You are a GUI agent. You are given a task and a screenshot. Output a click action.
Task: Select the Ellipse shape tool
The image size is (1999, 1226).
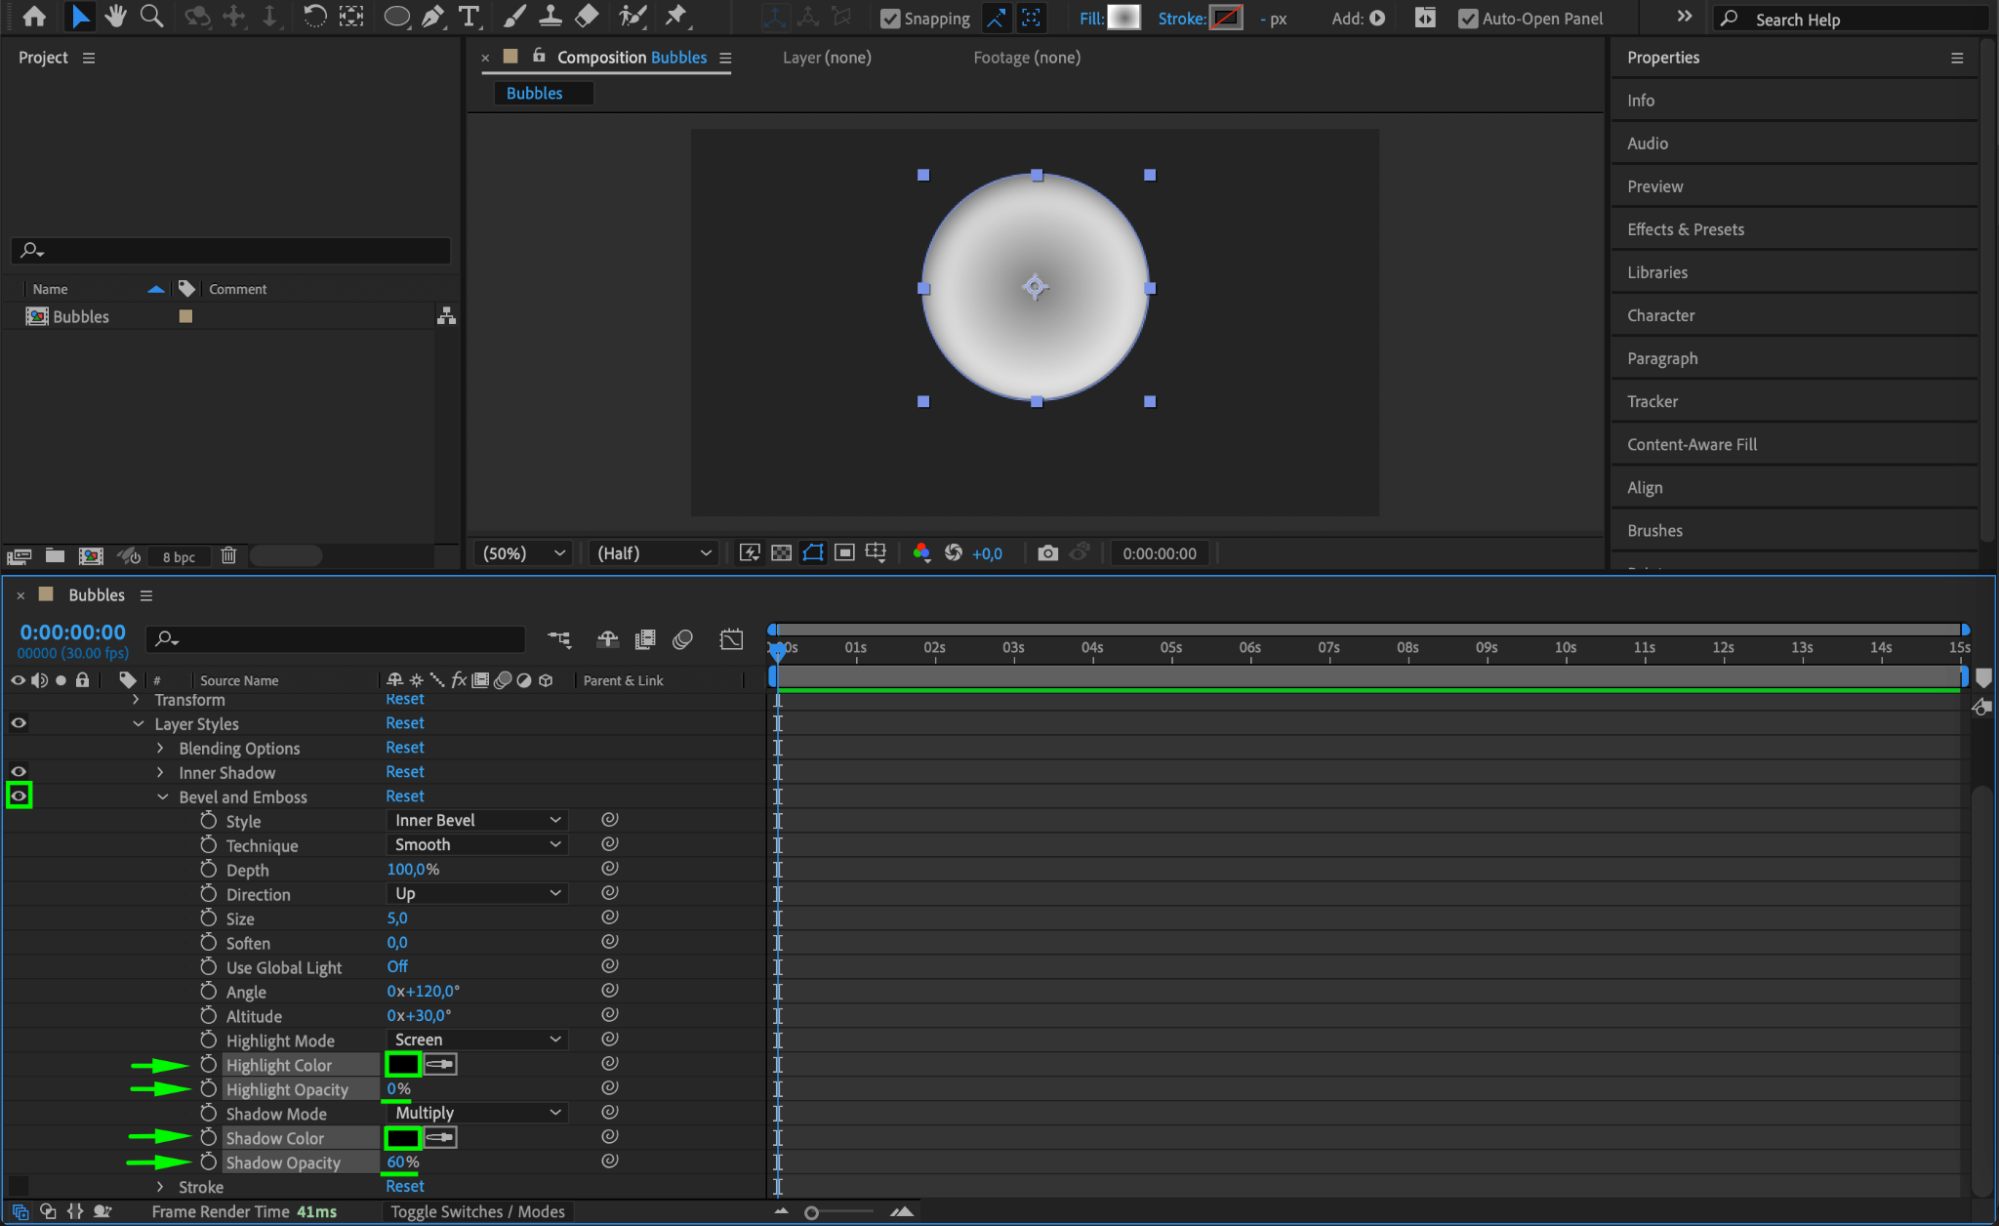(396, 16)
